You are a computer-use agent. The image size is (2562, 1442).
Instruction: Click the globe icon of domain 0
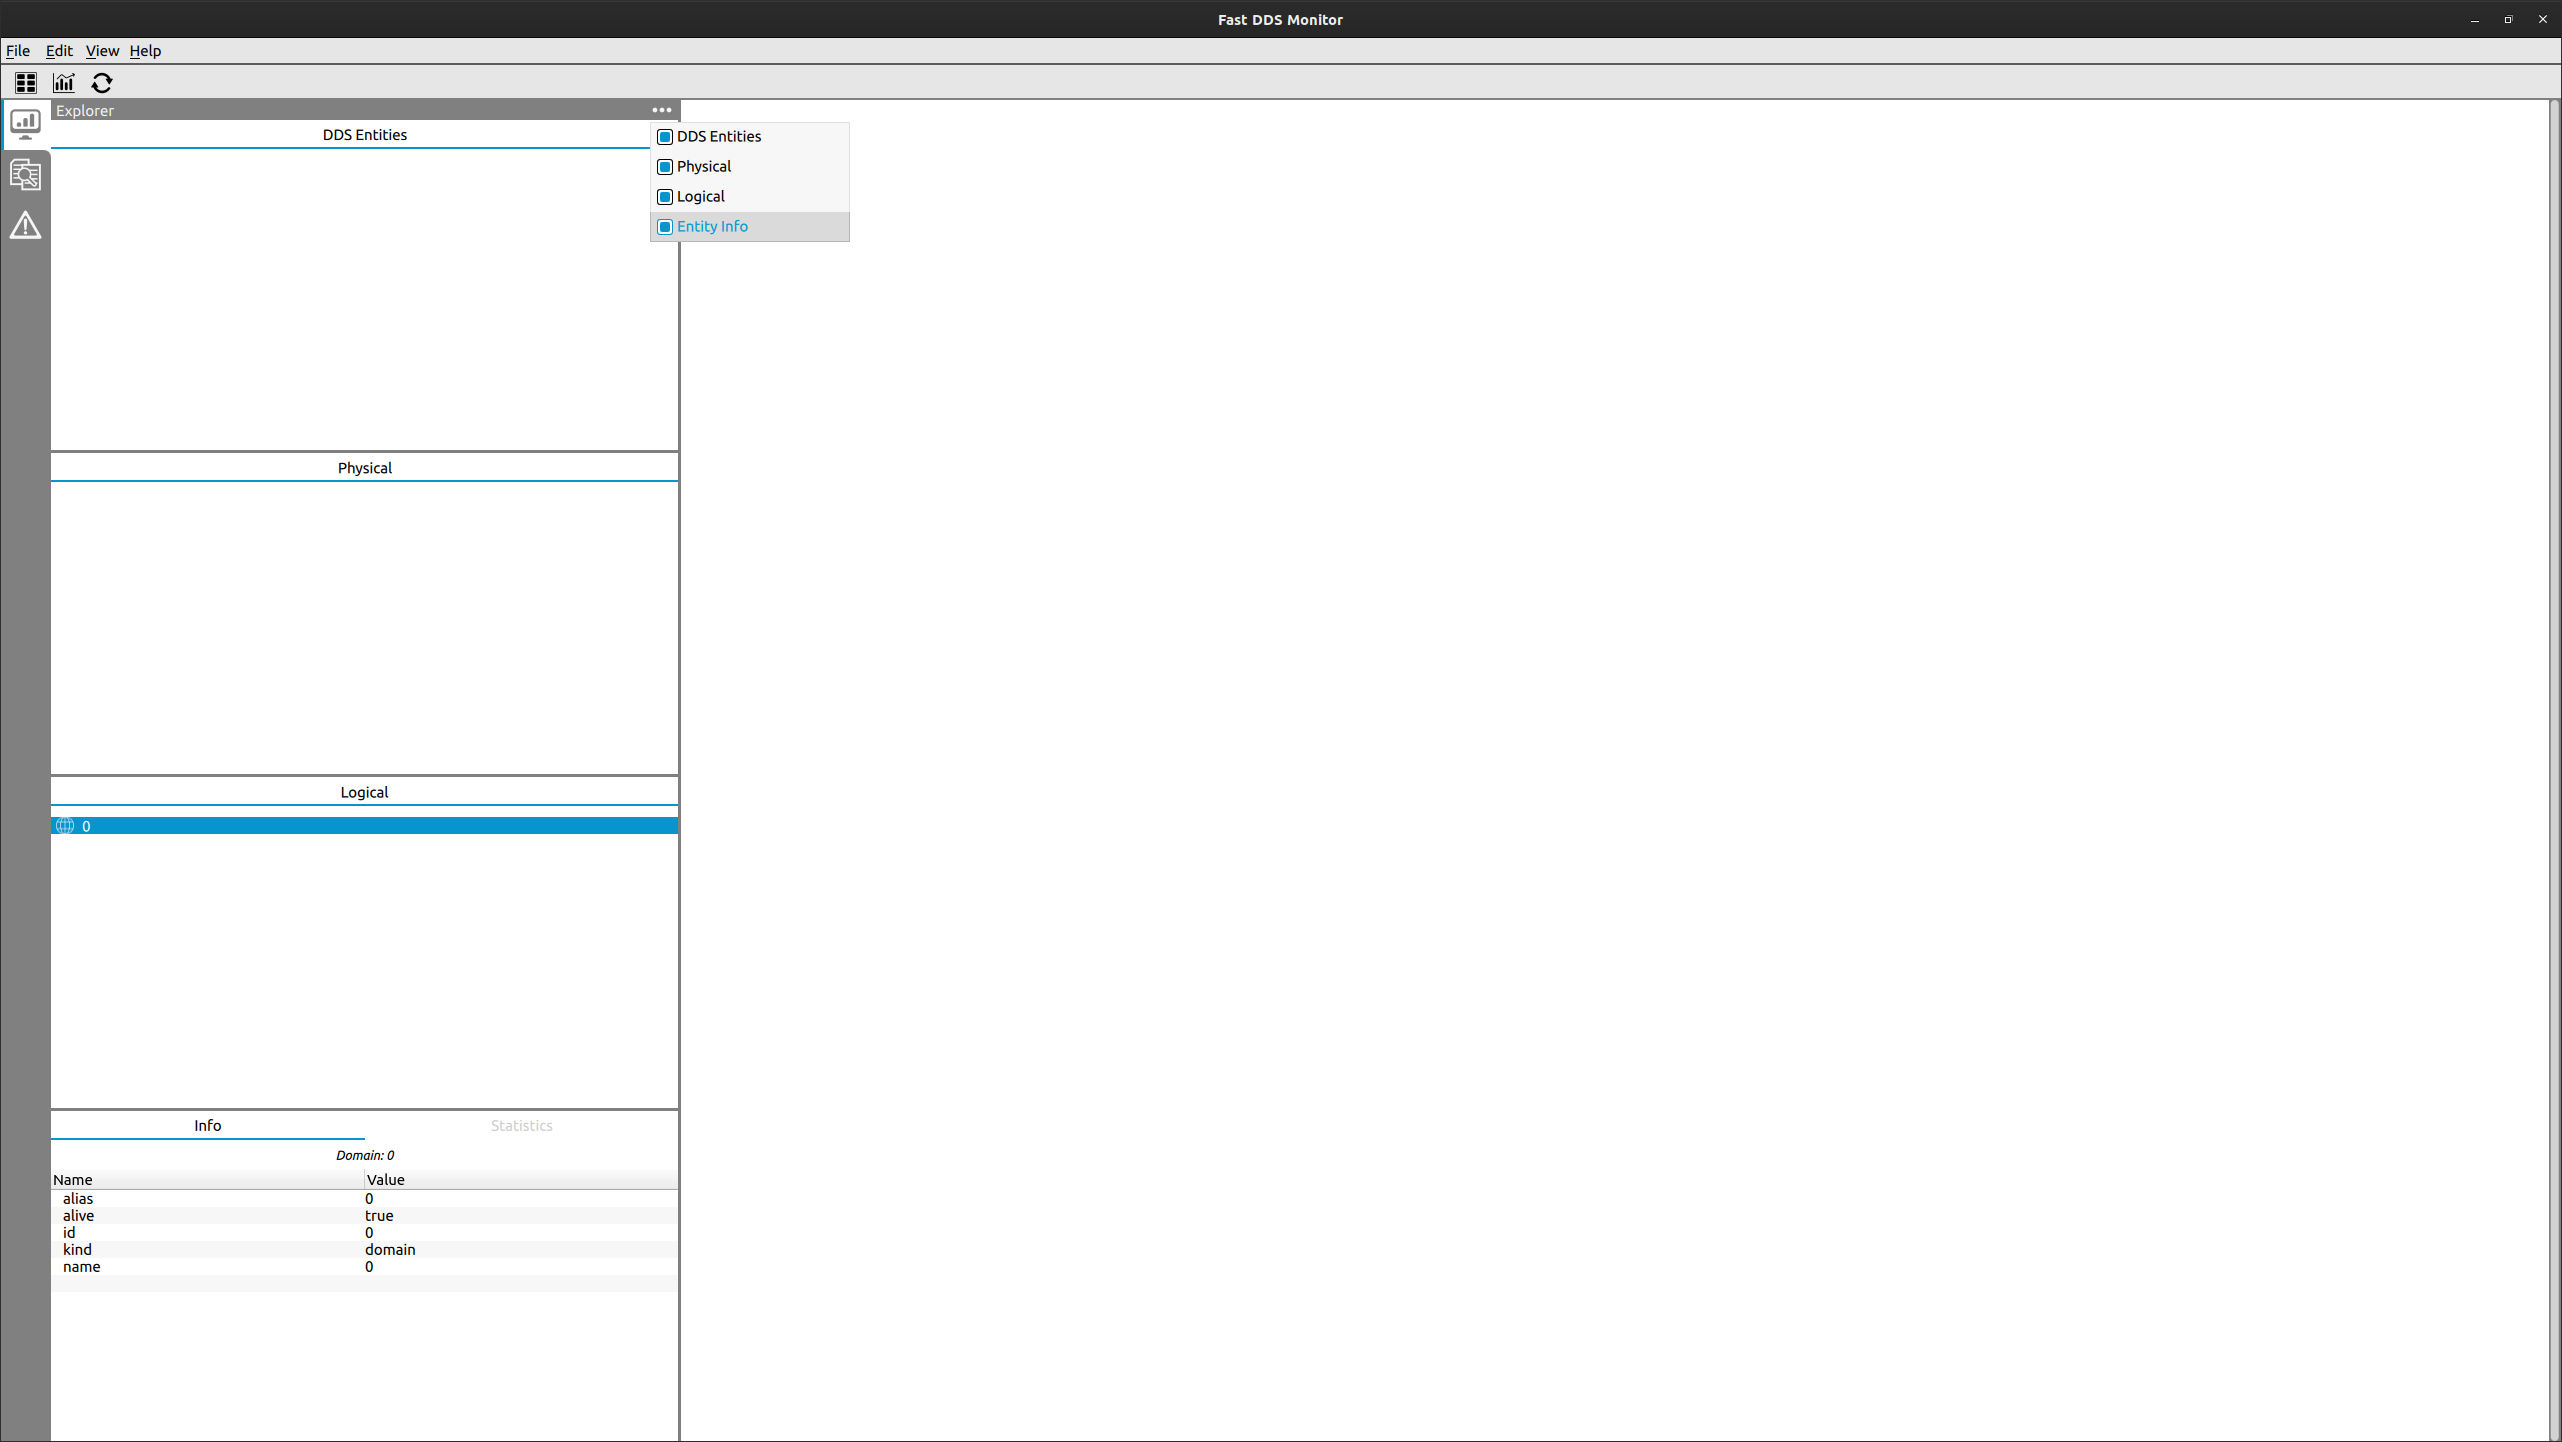pyautogui.click(x=65, y=826)
